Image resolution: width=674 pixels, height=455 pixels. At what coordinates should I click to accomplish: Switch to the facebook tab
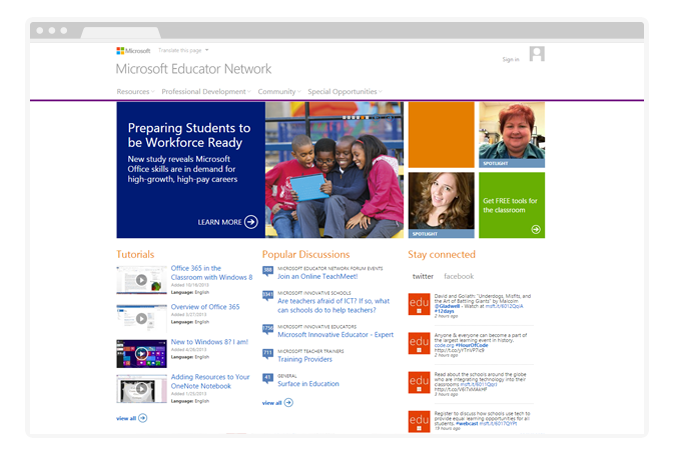[x=459, y=276]
